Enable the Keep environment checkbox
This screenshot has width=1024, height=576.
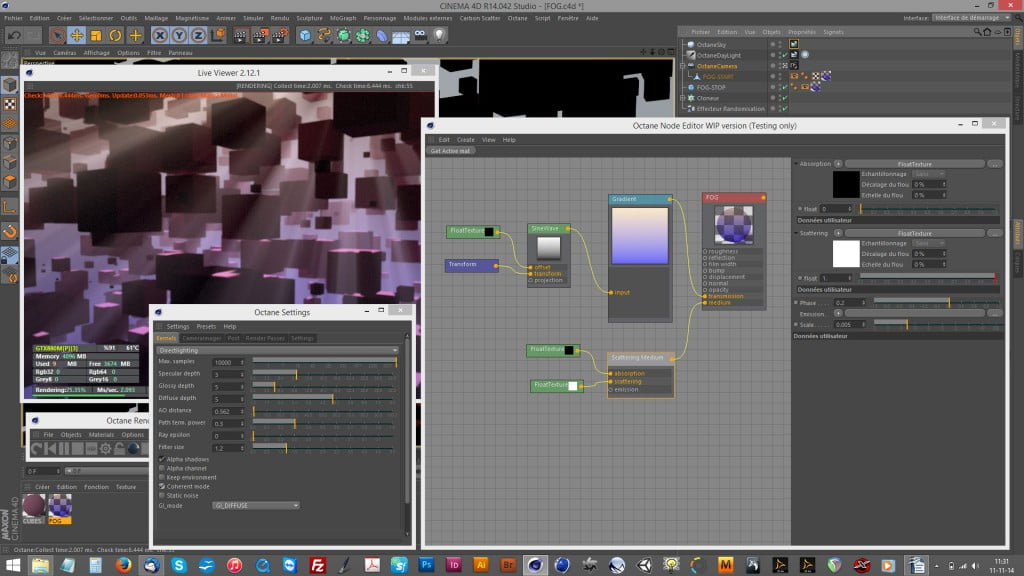coord(162,477)
